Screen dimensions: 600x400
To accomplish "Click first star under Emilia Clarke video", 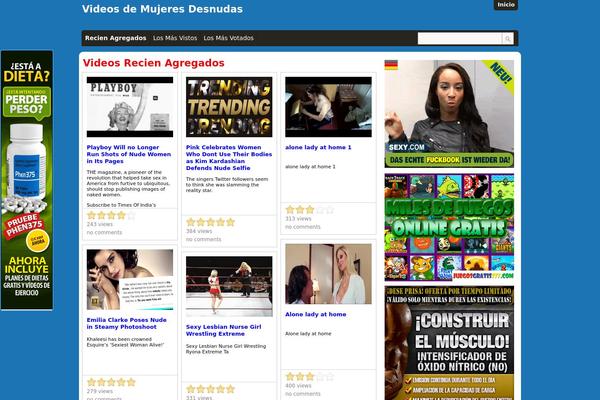I will [x=91, y=382].
